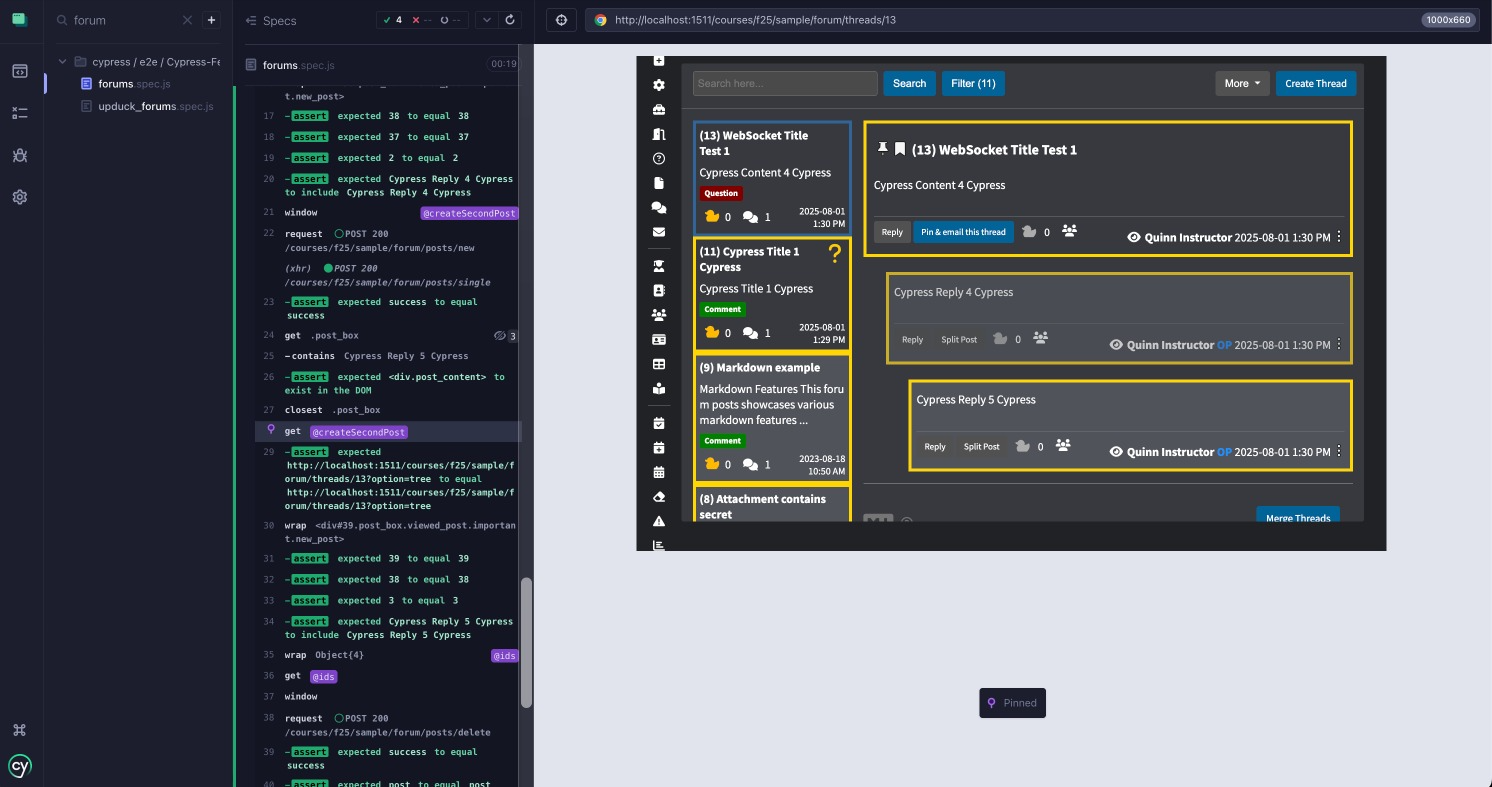Open the options chevron beside the rerun button
Viewport: 1492px width, 787px height.
(486, 20)
